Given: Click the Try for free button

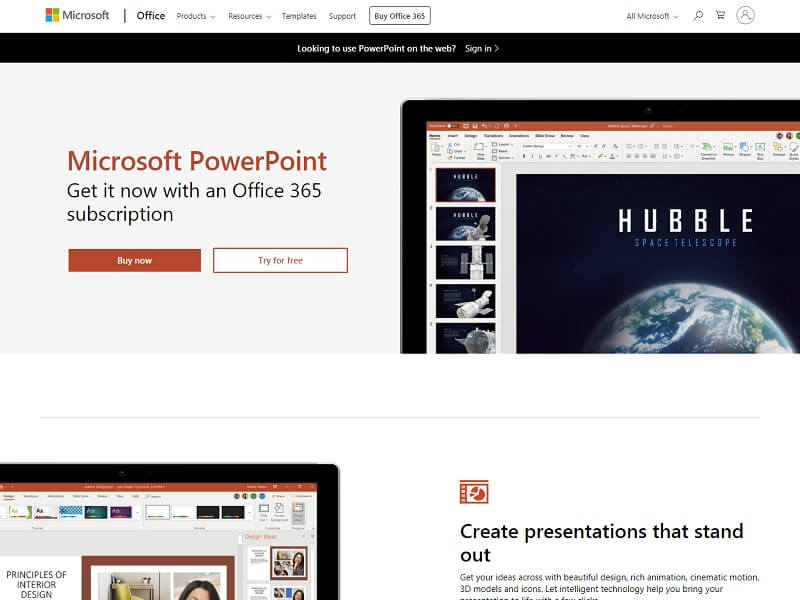Looking at the screenshot, I should 281,260.
